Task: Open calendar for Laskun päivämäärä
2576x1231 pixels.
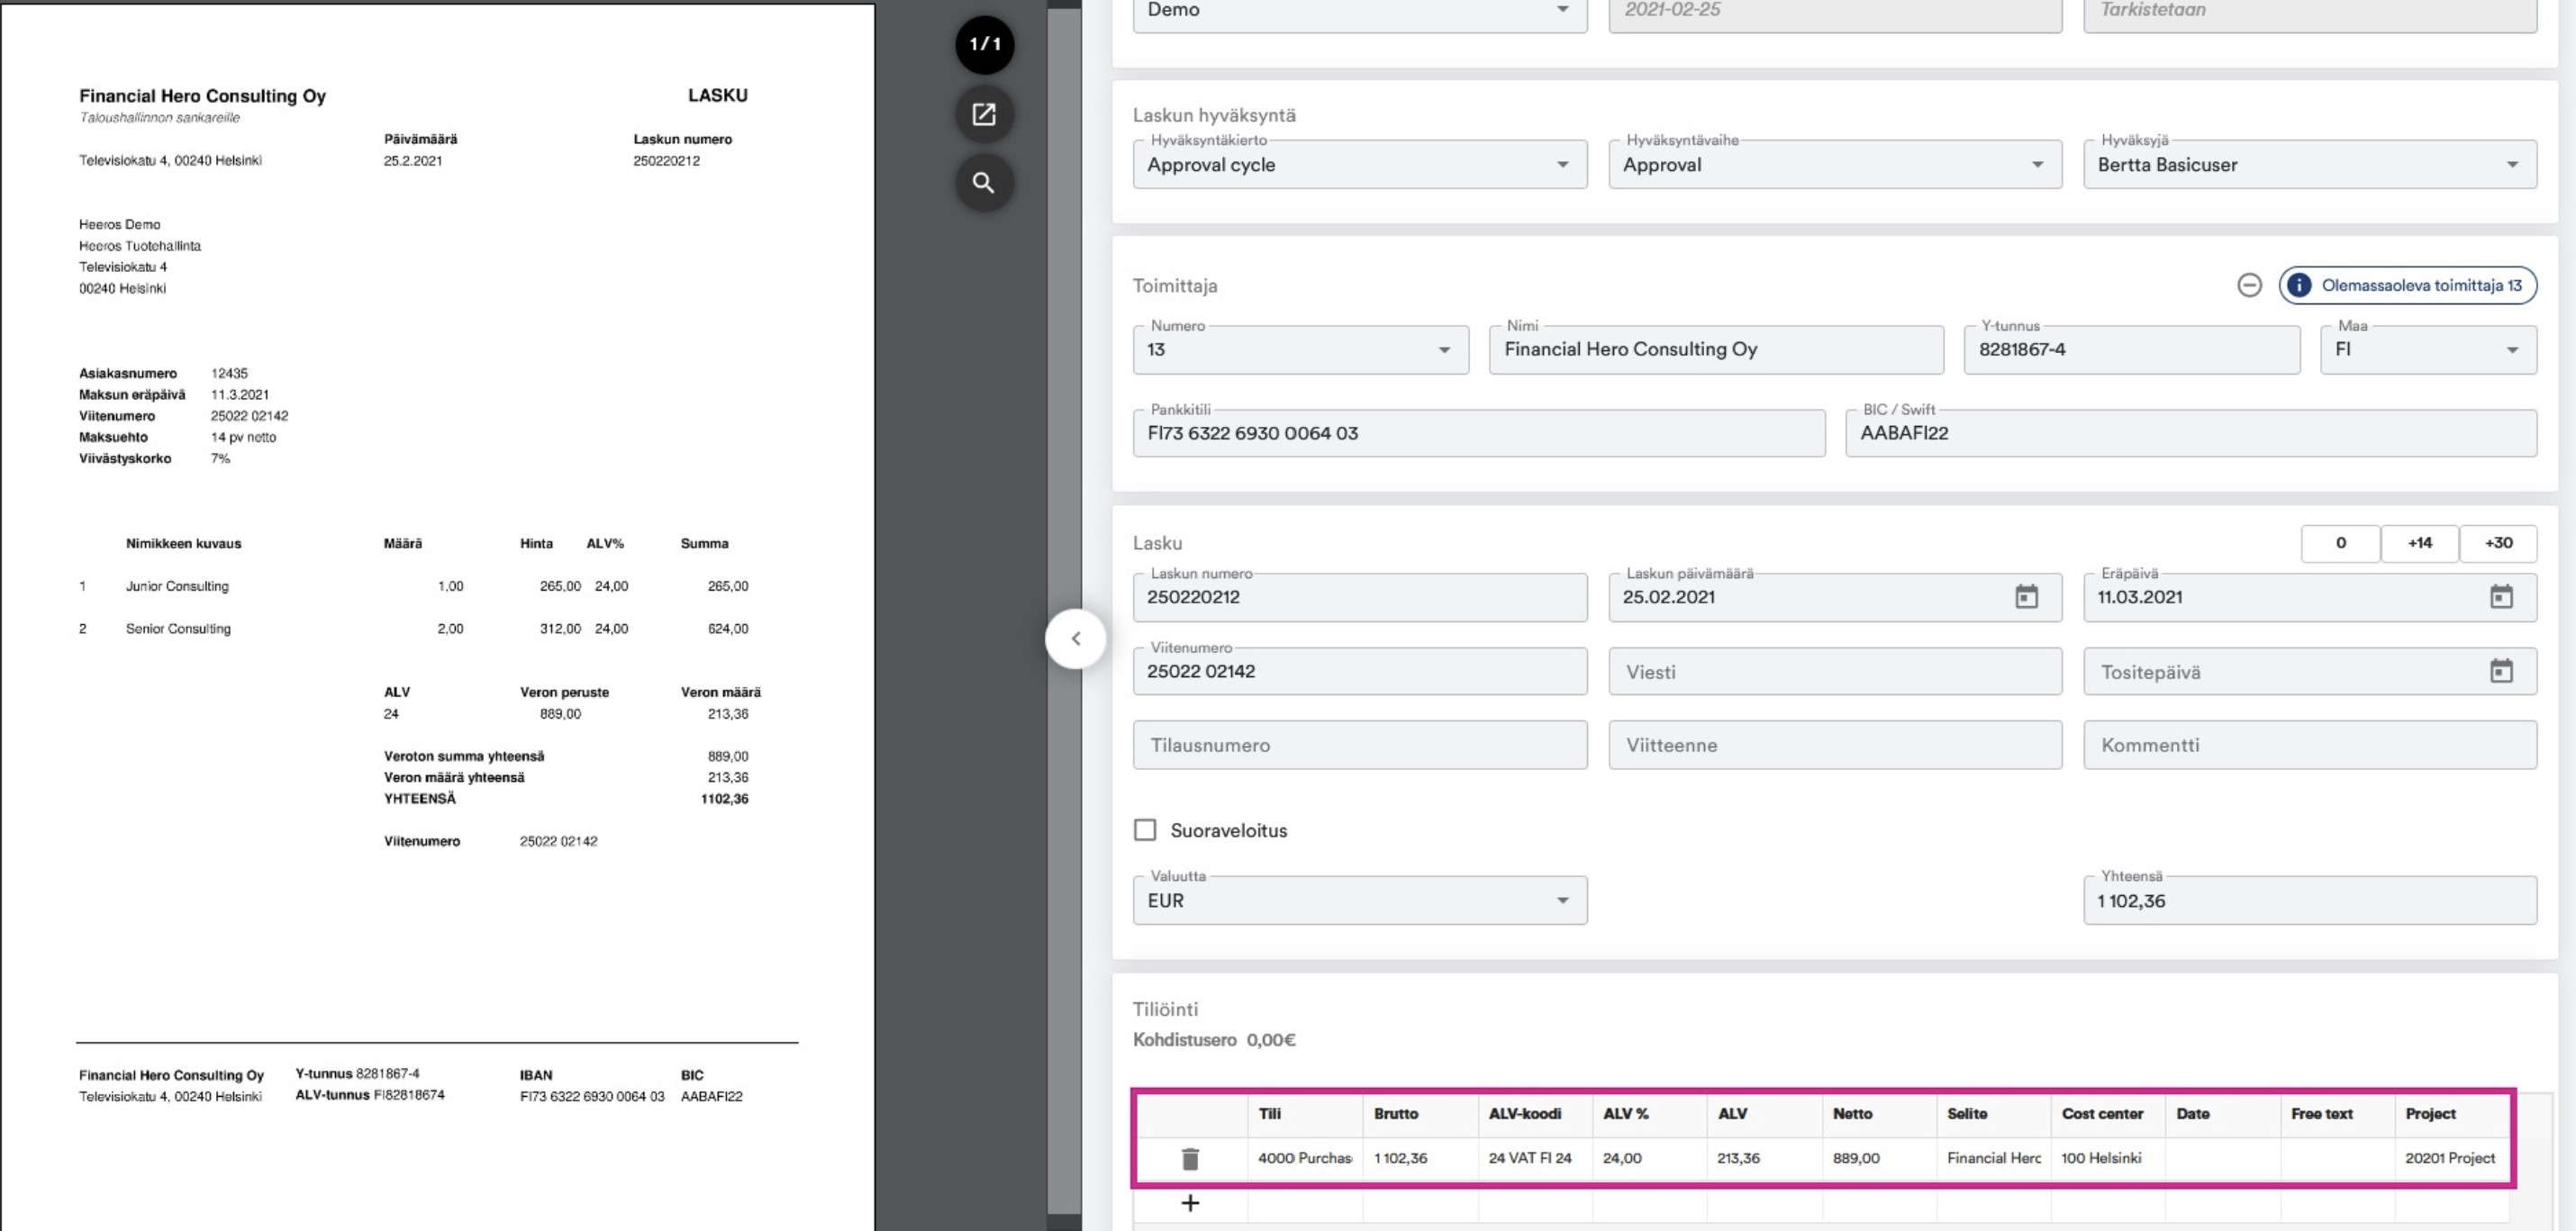Action: pyautogui.click(x=2026, y=597)
